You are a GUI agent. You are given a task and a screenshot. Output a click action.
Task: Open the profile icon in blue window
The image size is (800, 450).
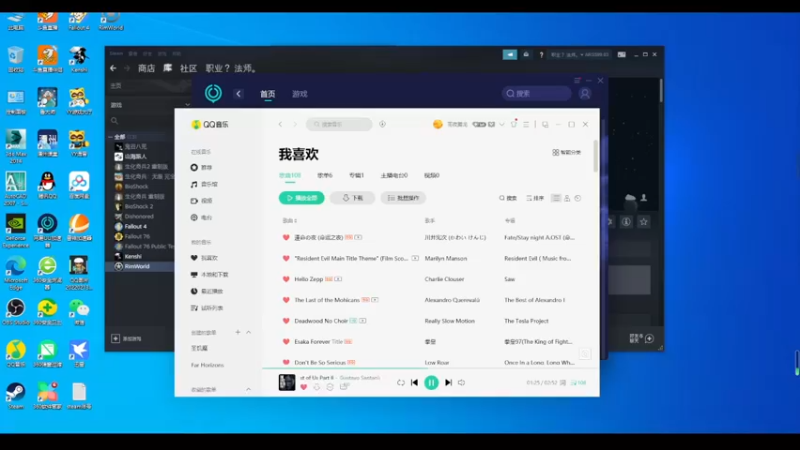point(585,93)
